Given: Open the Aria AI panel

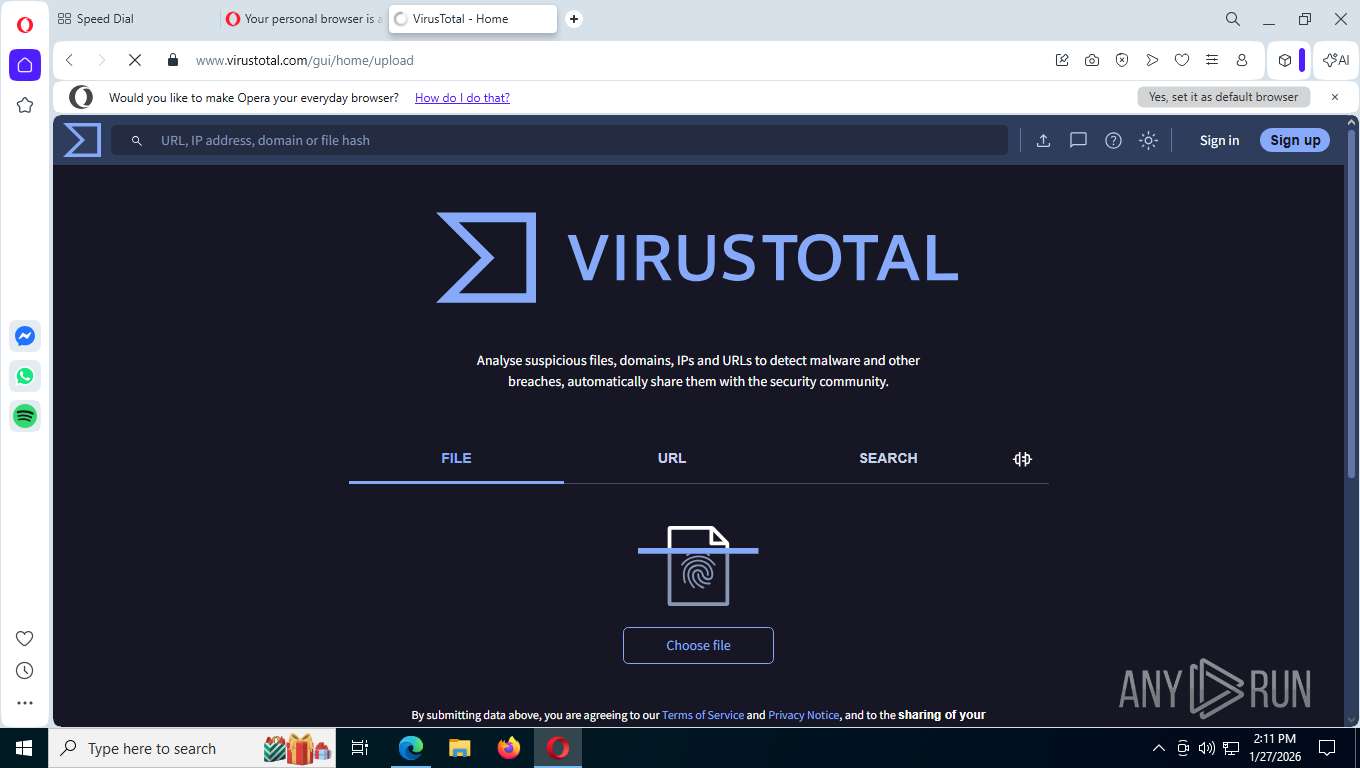Looking at the screenshot, I should click(1336, 60).
